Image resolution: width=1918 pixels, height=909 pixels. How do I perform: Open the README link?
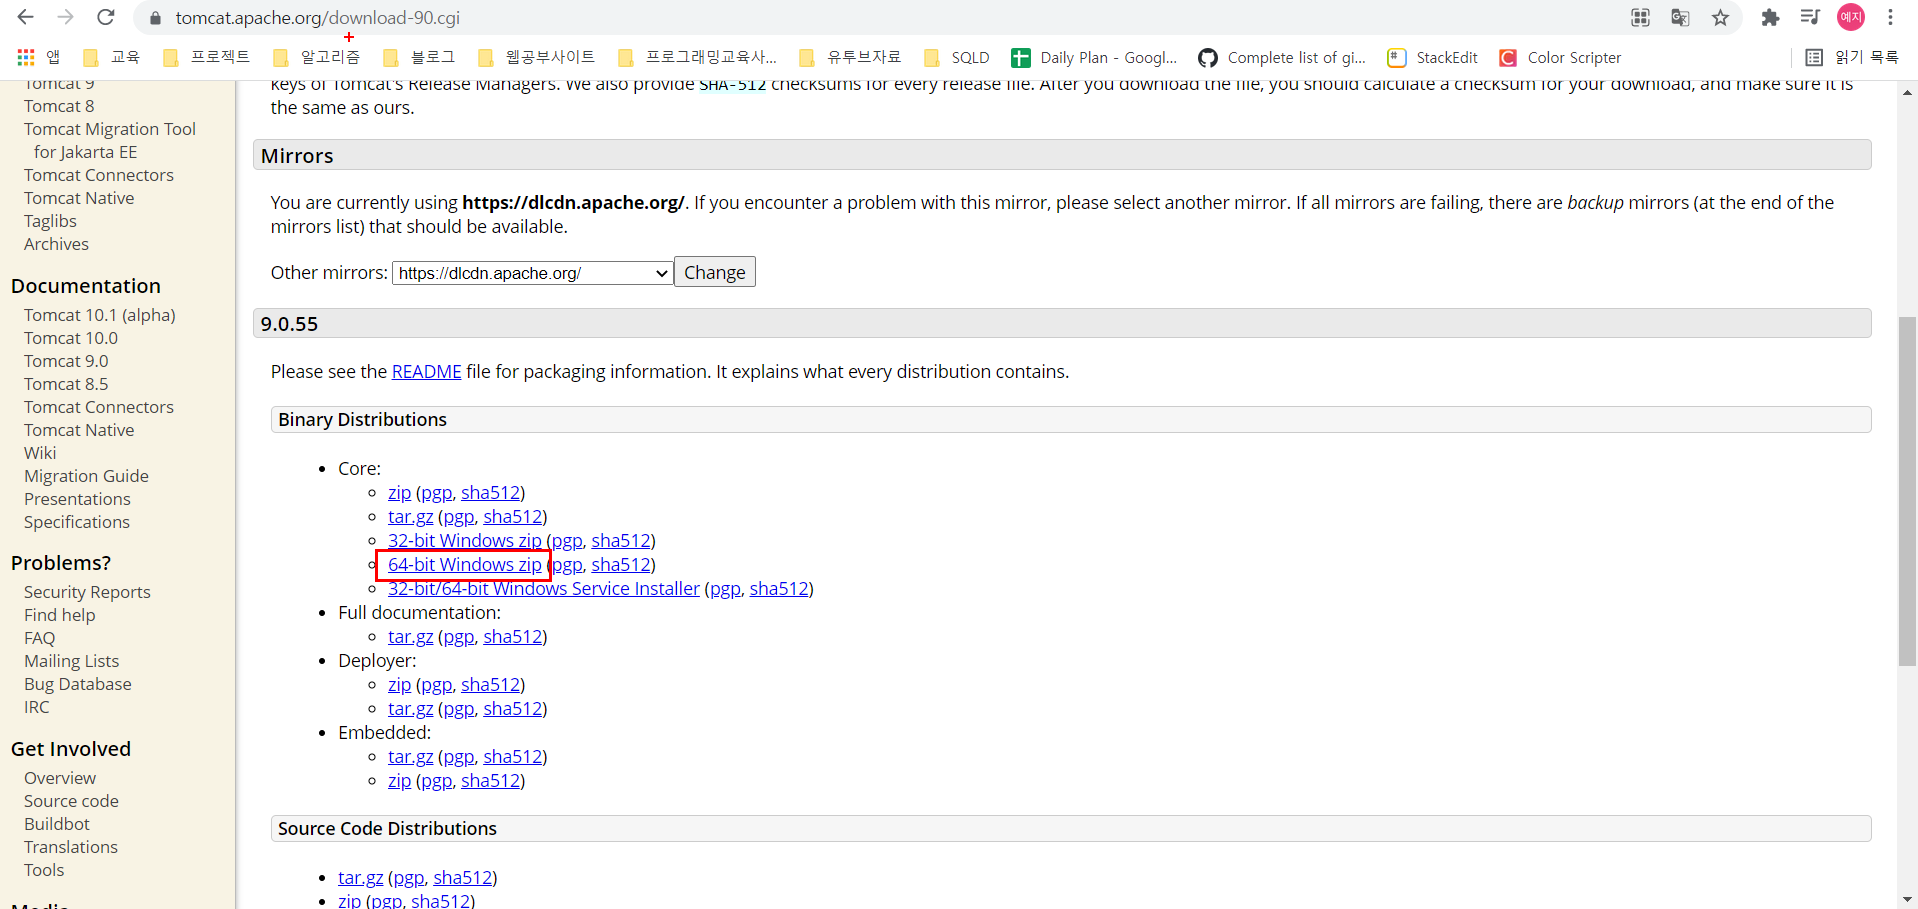point(426,371)
